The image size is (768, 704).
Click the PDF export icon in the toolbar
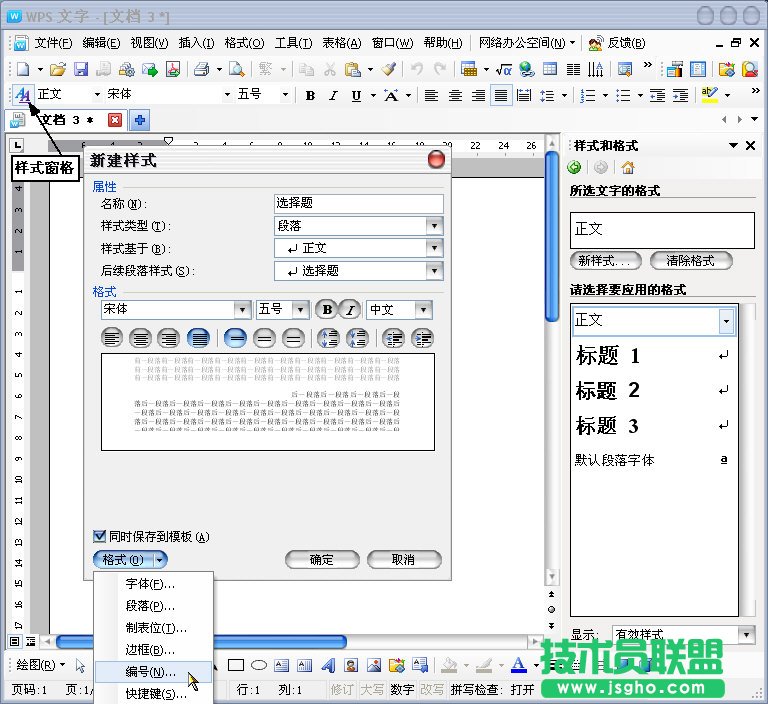pyautogui.click(x=173, y=69)
